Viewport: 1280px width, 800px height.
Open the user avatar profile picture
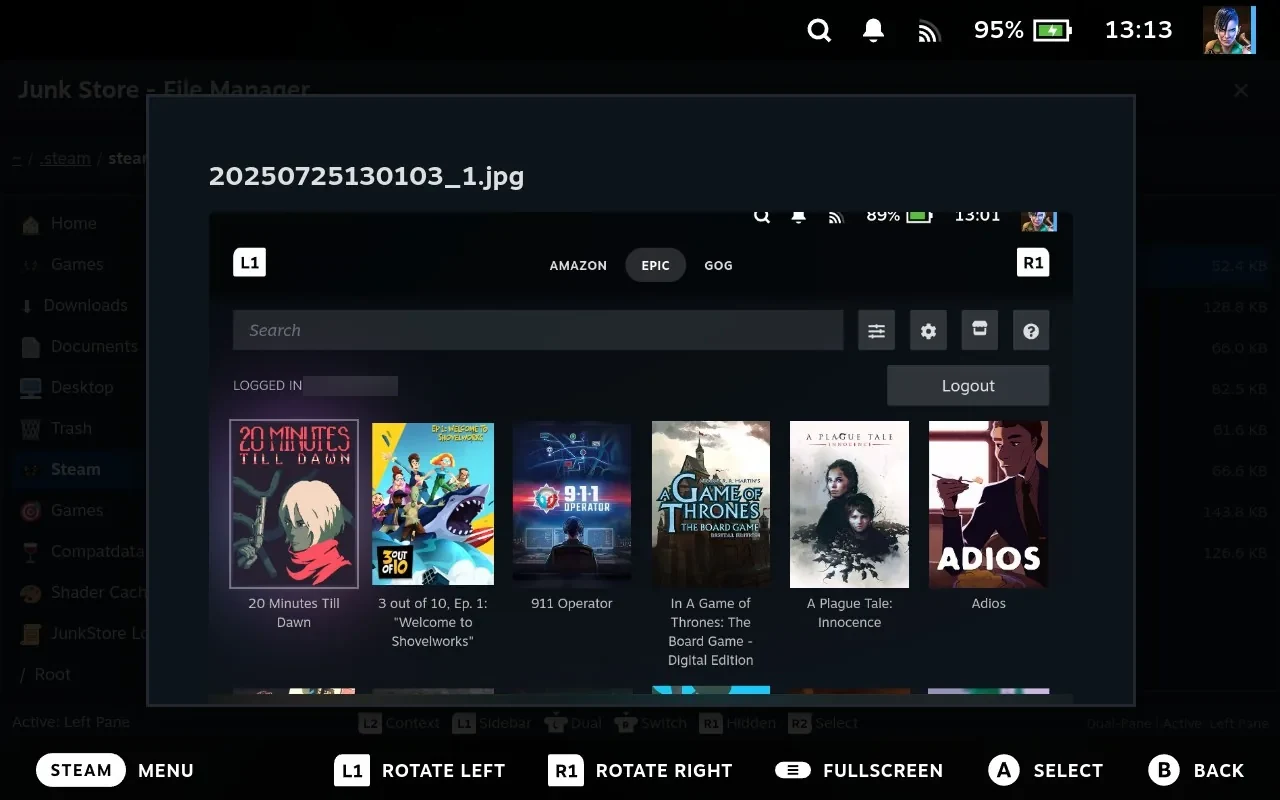pos(1229,30)
